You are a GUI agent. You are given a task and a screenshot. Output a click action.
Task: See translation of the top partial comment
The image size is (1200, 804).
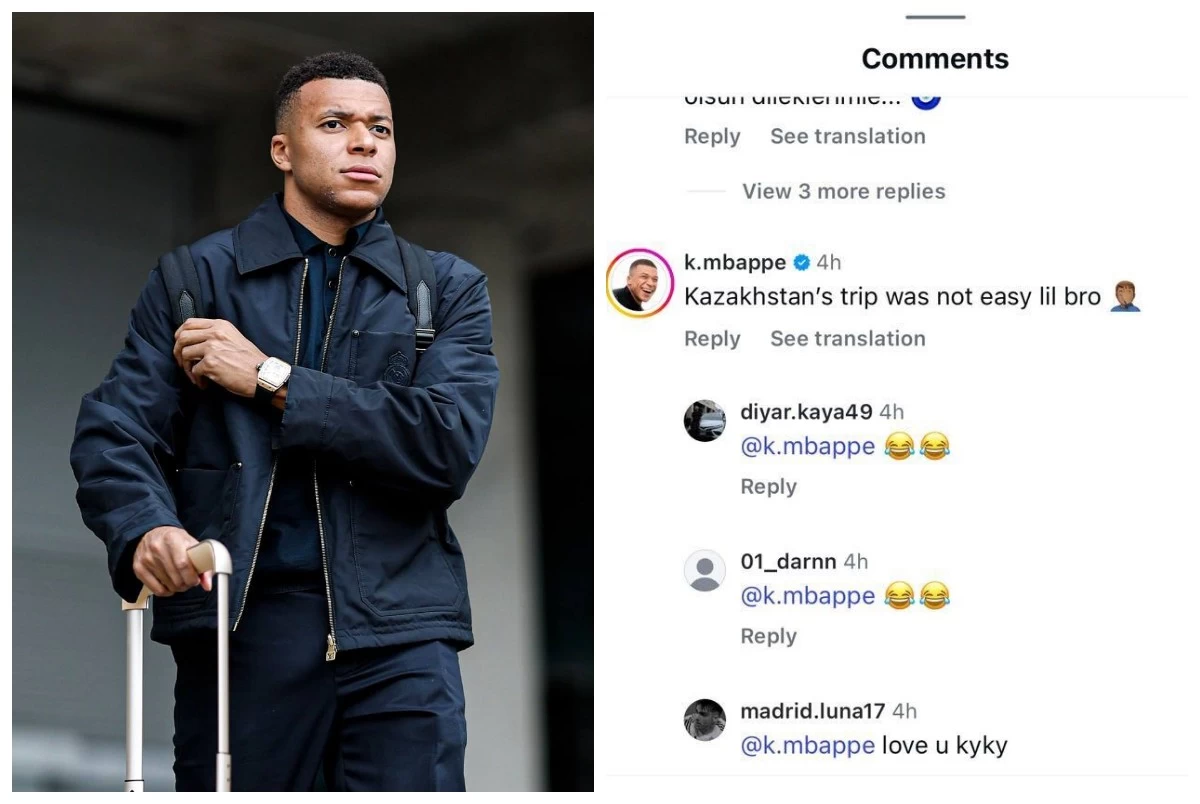[x=847, y=137]
